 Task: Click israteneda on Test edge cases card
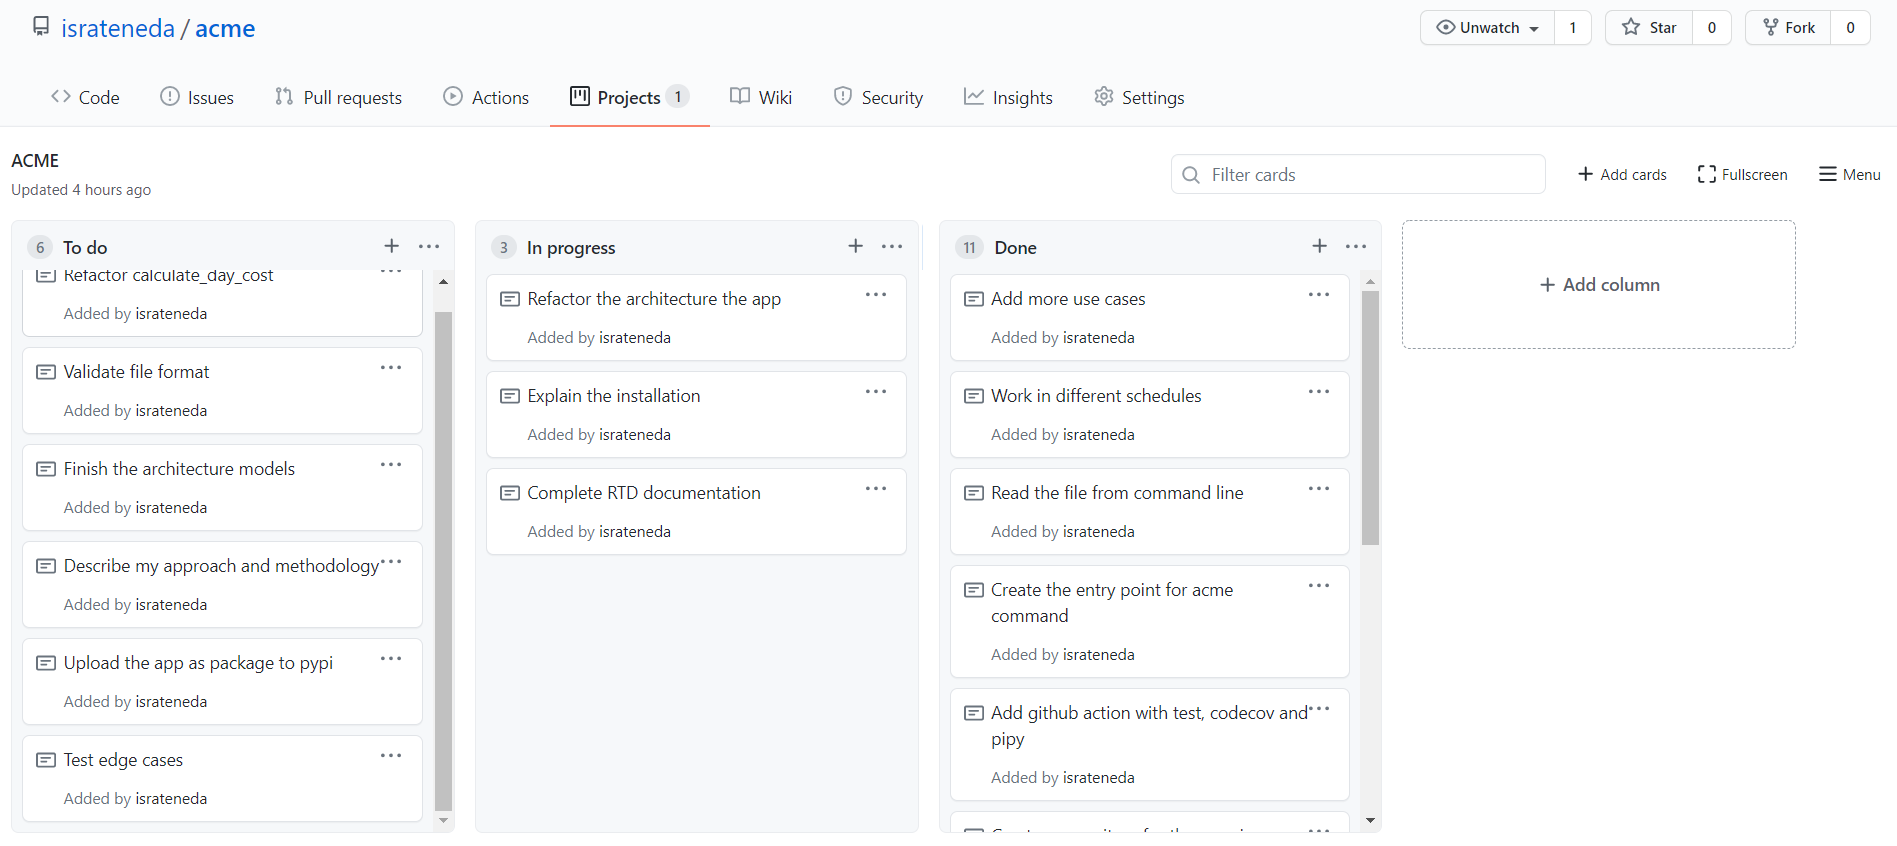click(x=171, y=798)
